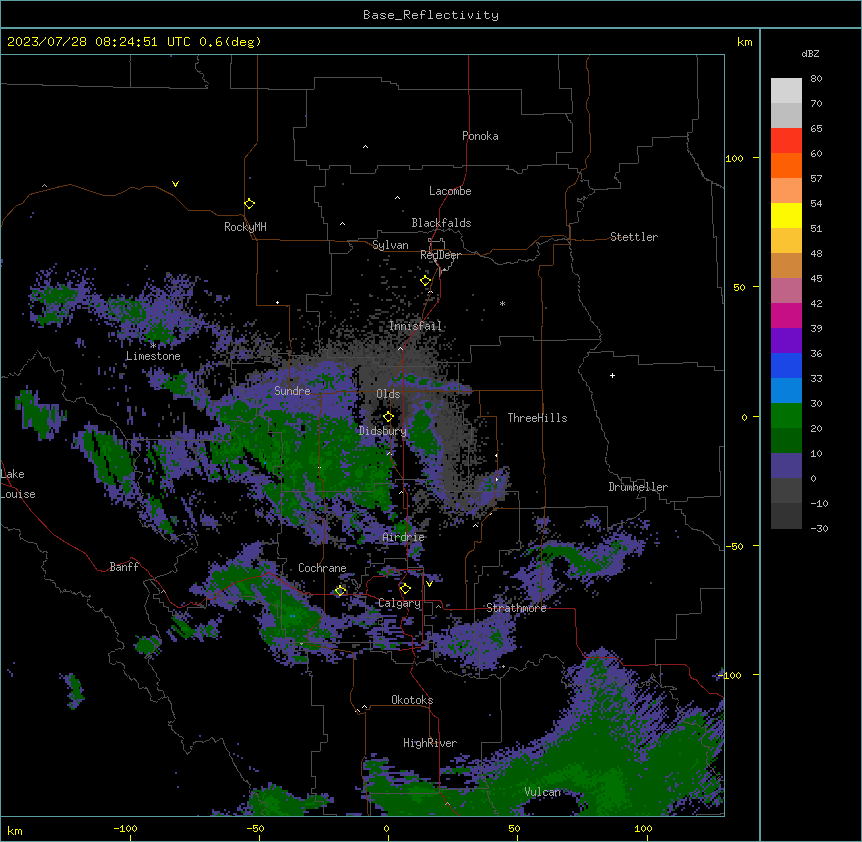Click the -50 tick label on right axis
862x842 pixels.
tap(734, 546)
